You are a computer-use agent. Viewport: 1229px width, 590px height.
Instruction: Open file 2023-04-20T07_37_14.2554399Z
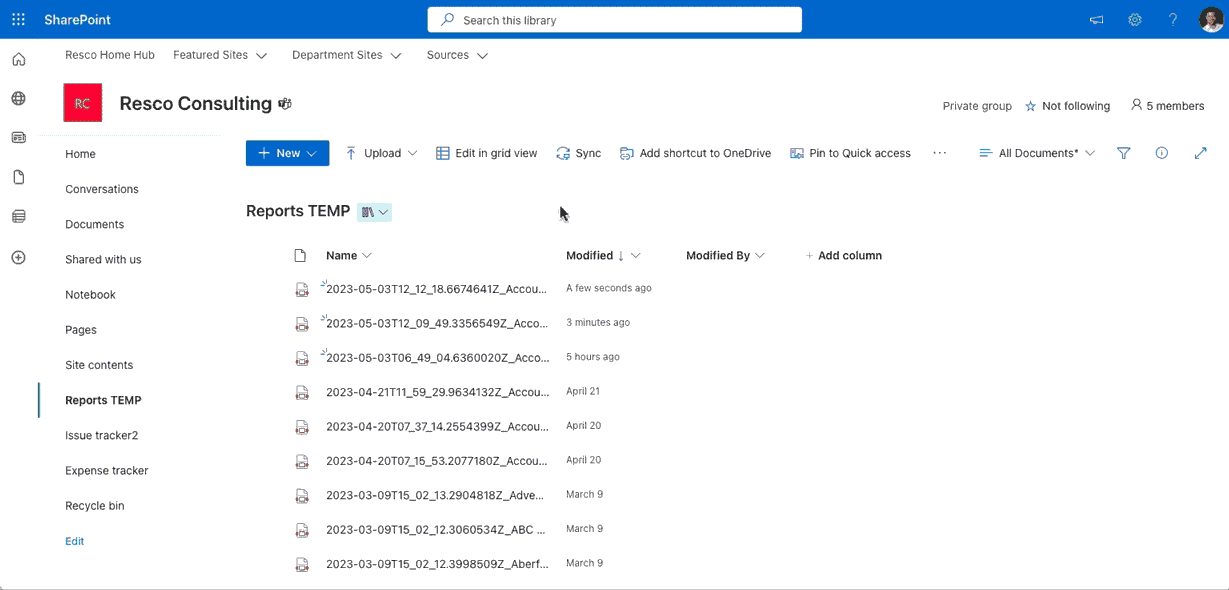click(437, 427)
